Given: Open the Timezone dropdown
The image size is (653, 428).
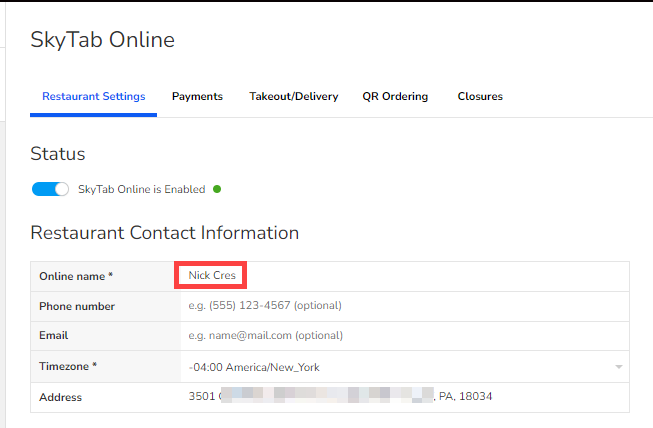Looking at the screenshot, I should [400, 367].
